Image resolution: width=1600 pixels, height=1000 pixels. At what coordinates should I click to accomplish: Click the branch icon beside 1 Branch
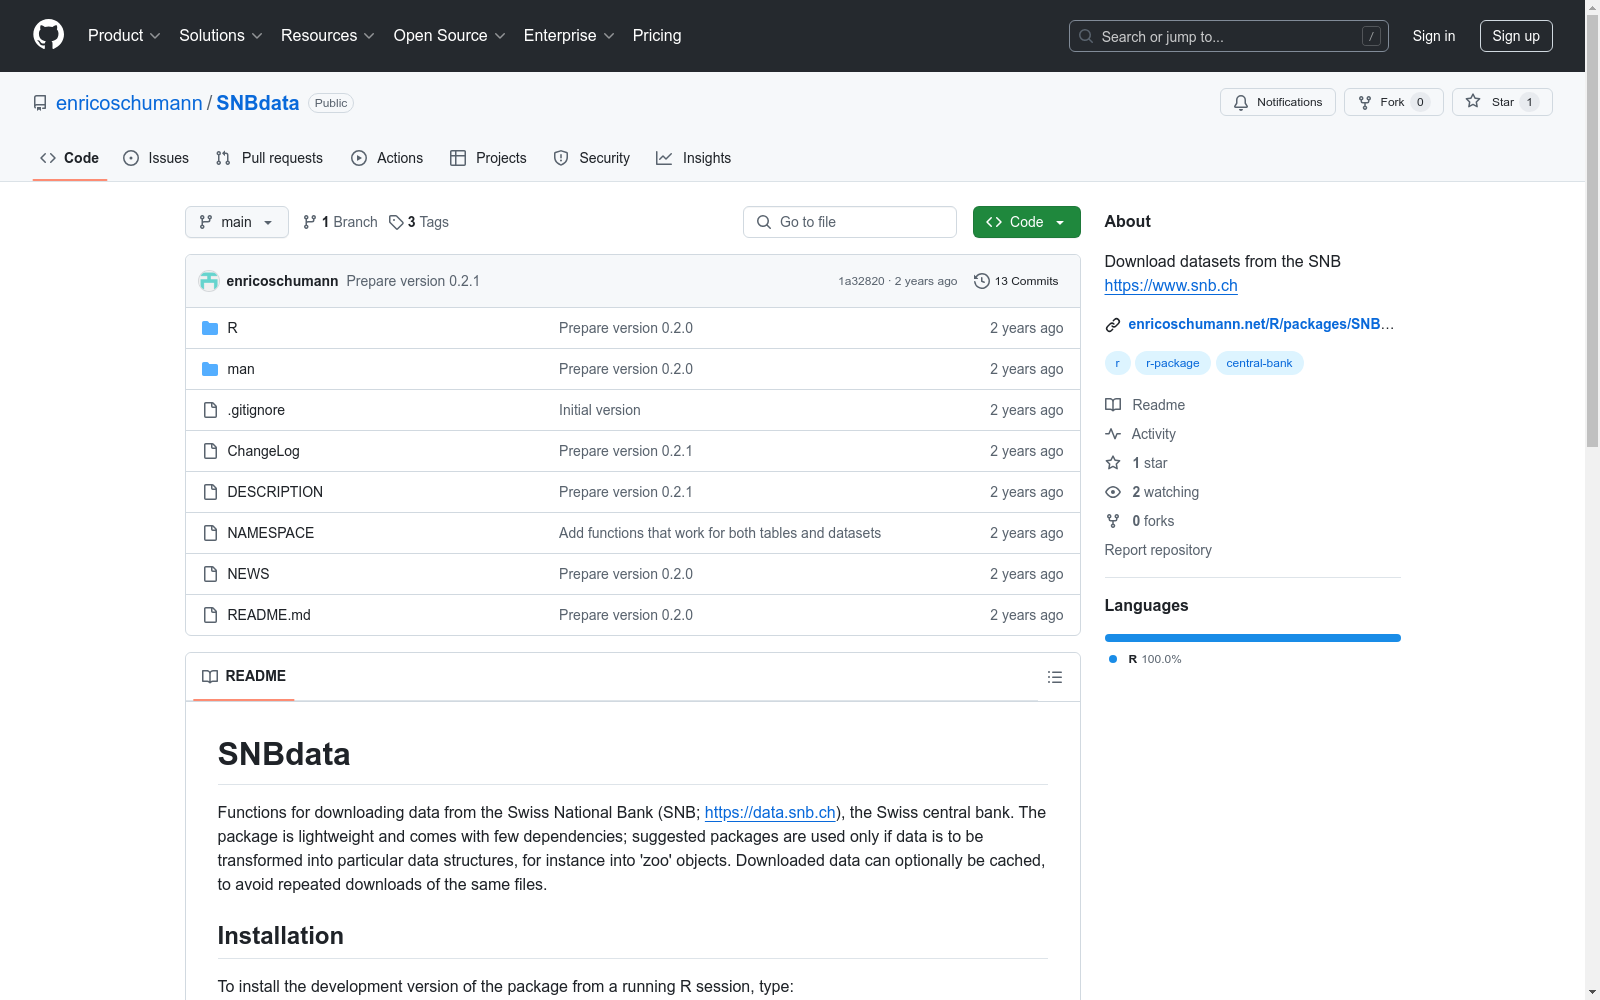pyautogui.click(x=310, y=222)
